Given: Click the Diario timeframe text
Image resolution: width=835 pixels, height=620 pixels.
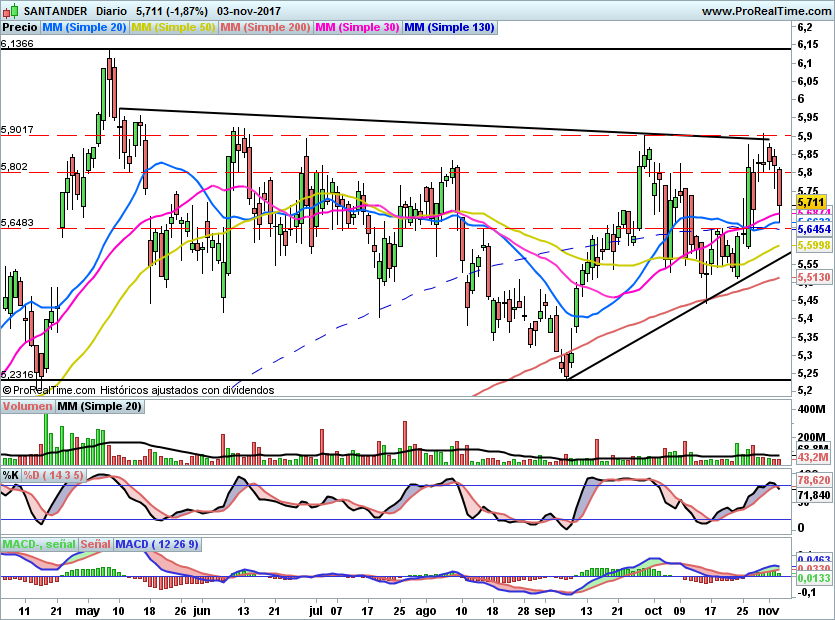Looking at the screenshot, I should click(111, 11).
